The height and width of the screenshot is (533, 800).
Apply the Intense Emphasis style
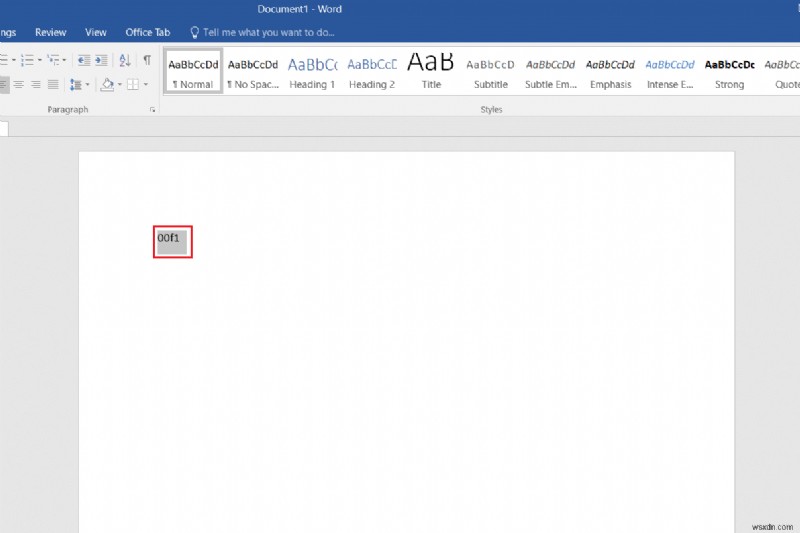(670, 71)
